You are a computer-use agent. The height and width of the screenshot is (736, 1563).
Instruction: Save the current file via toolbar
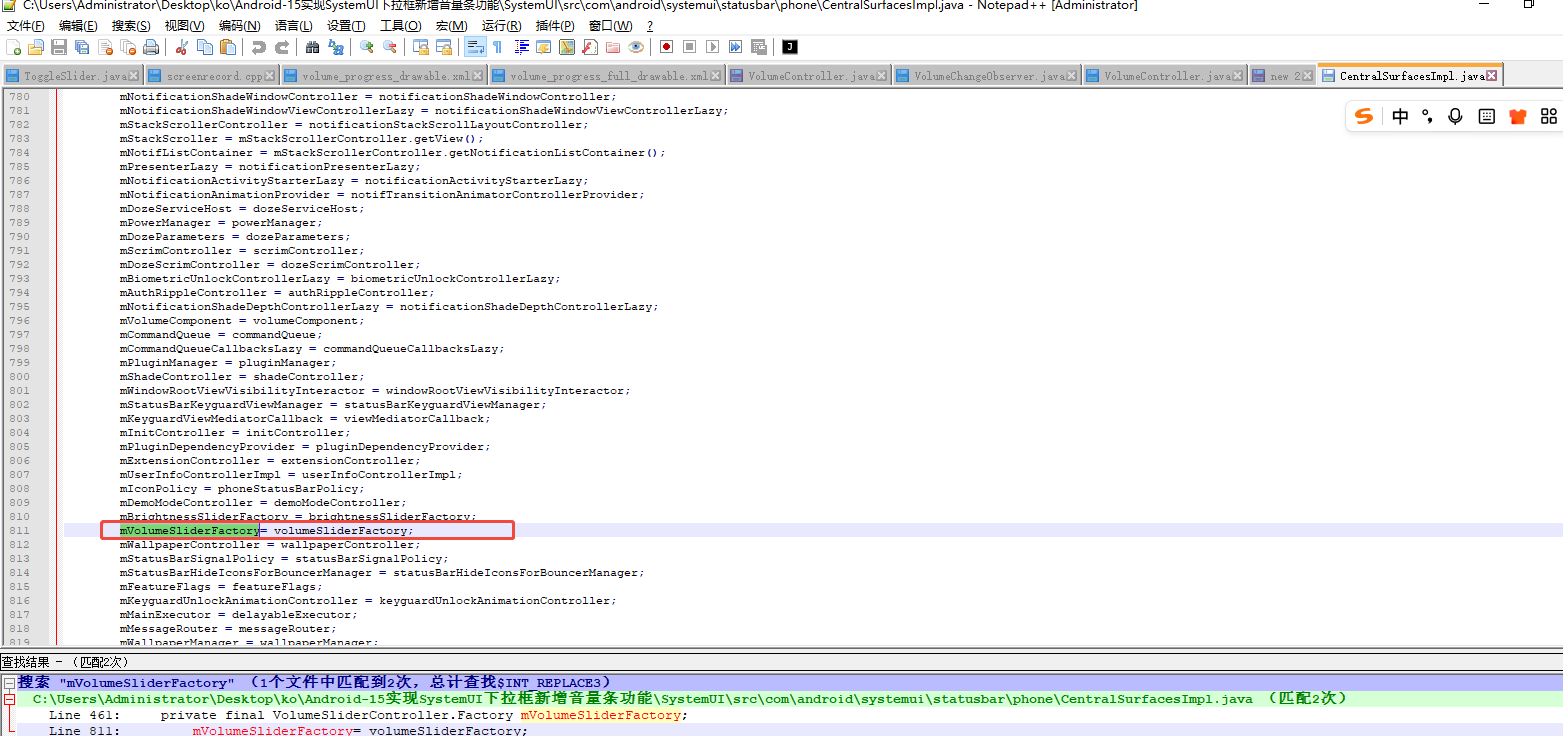pyautogui.click(x=59, y=47)
